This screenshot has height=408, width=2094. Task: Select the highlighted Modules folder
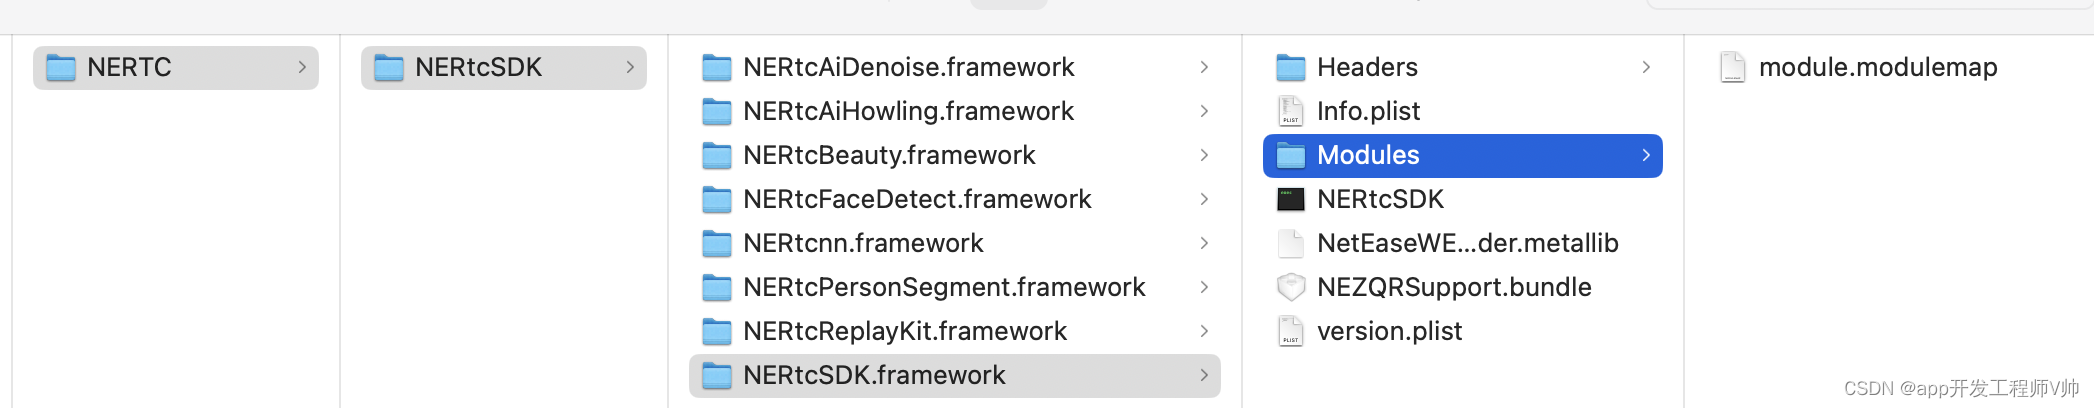click(1463, 156)
